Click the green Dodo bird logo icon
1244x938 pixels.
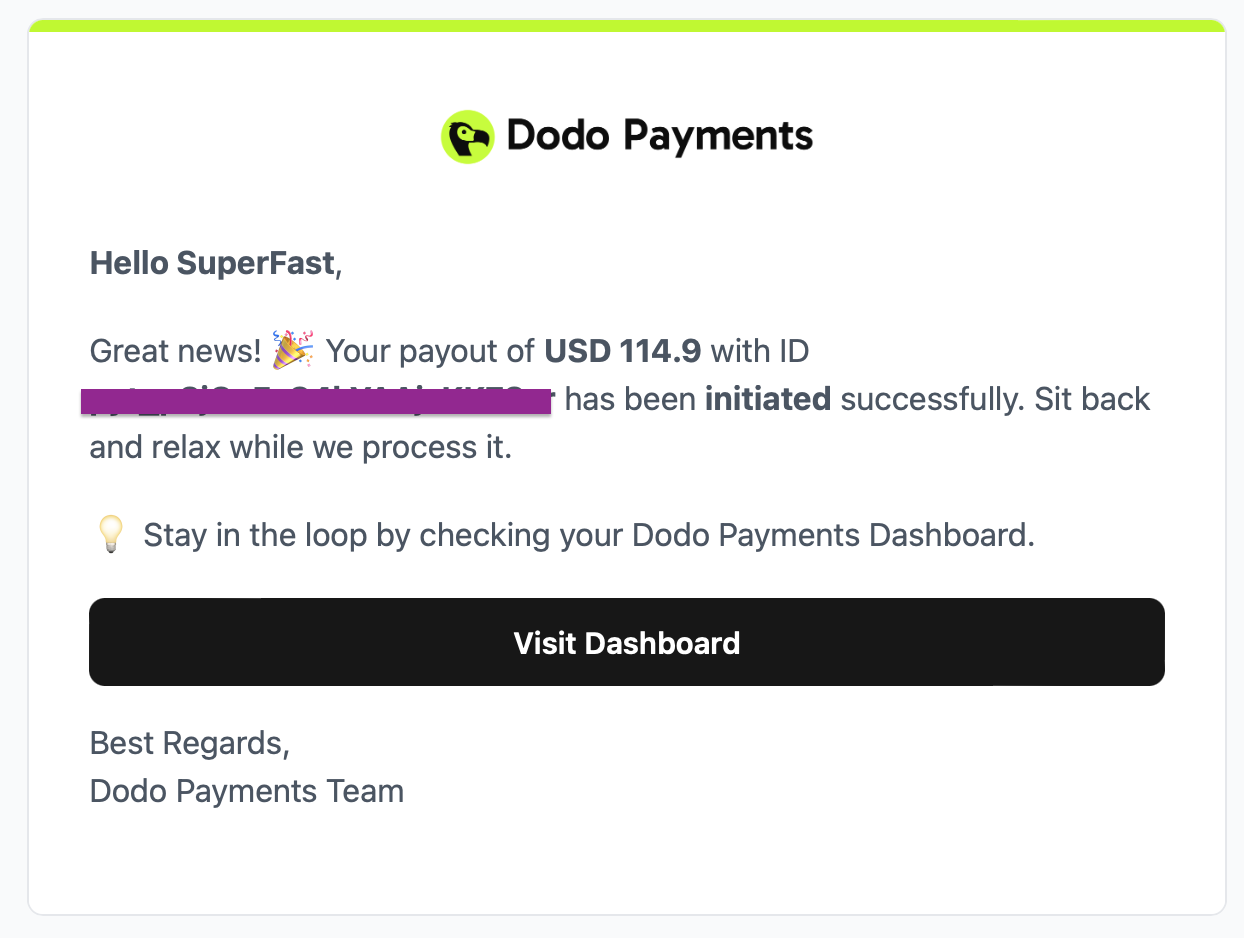[x=467, y=137]
